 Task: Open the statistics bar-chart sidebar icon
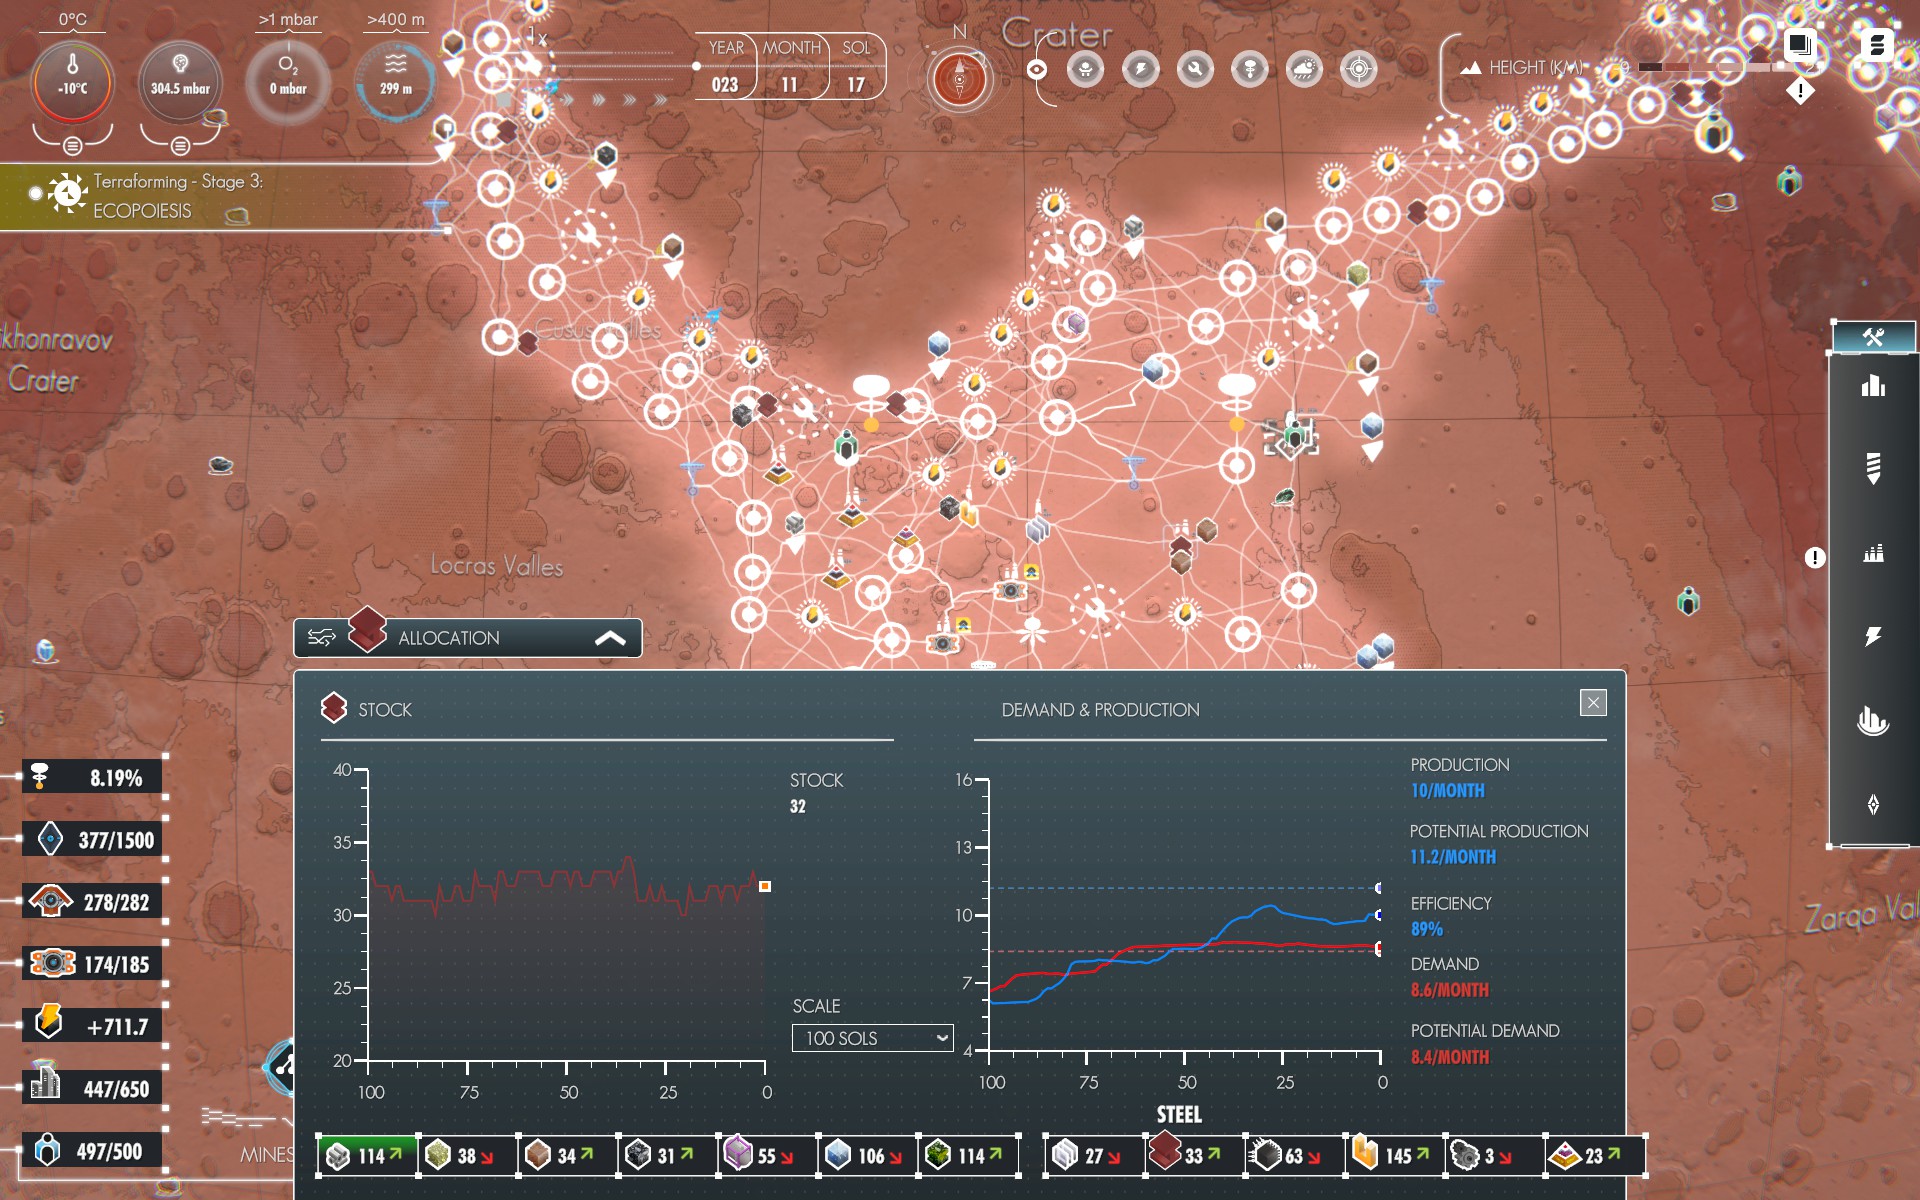pos(1872,386)
